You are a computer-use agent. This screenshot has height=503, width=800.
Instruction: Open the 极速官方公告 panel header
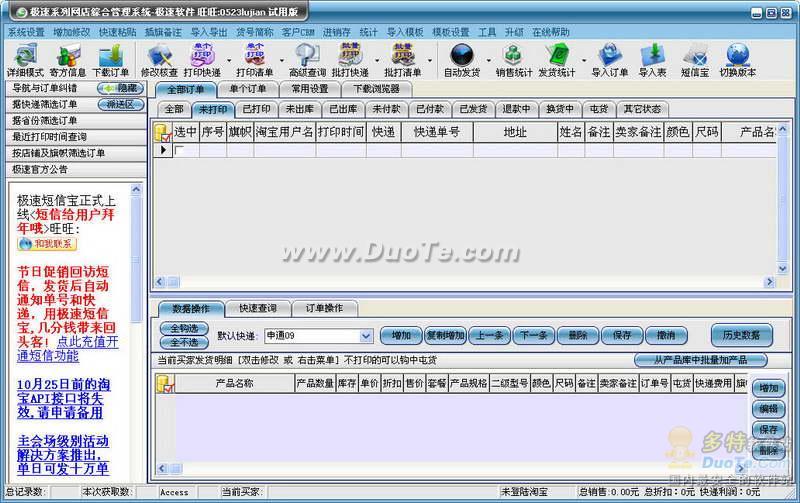pos(76,169)
